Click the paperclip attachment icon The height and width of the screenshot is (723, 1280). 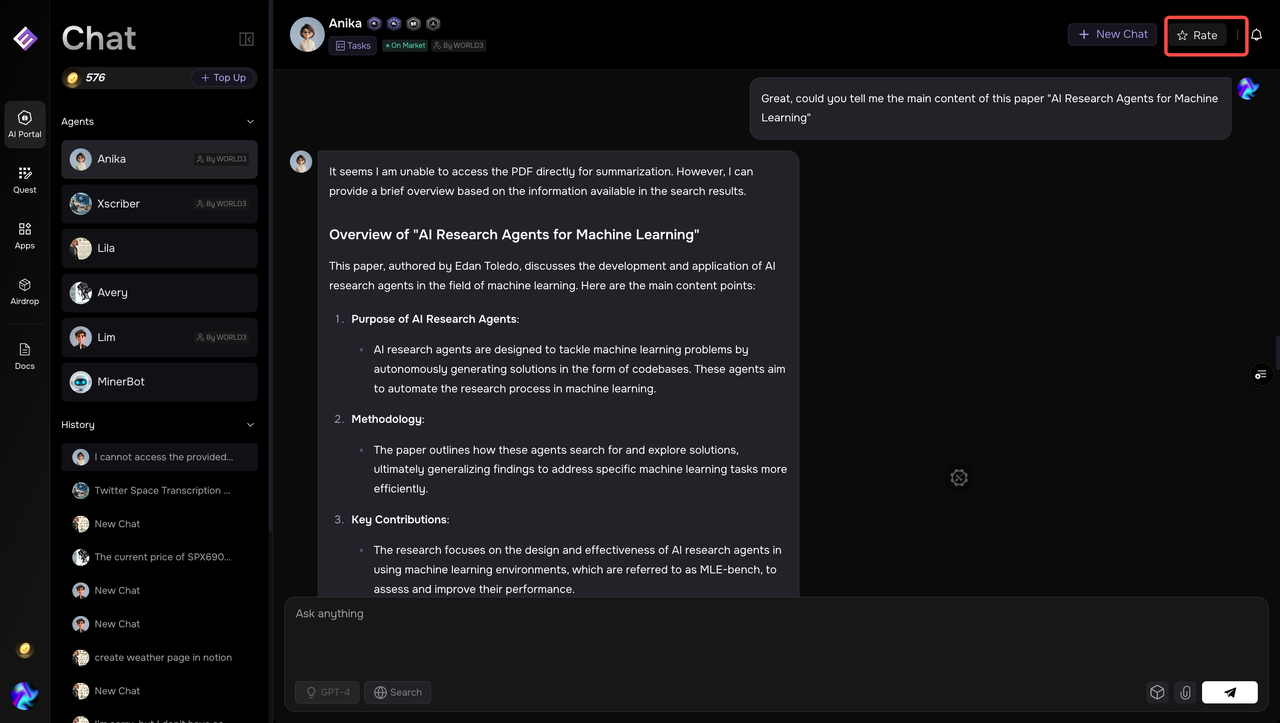(x=1185, y=692)
